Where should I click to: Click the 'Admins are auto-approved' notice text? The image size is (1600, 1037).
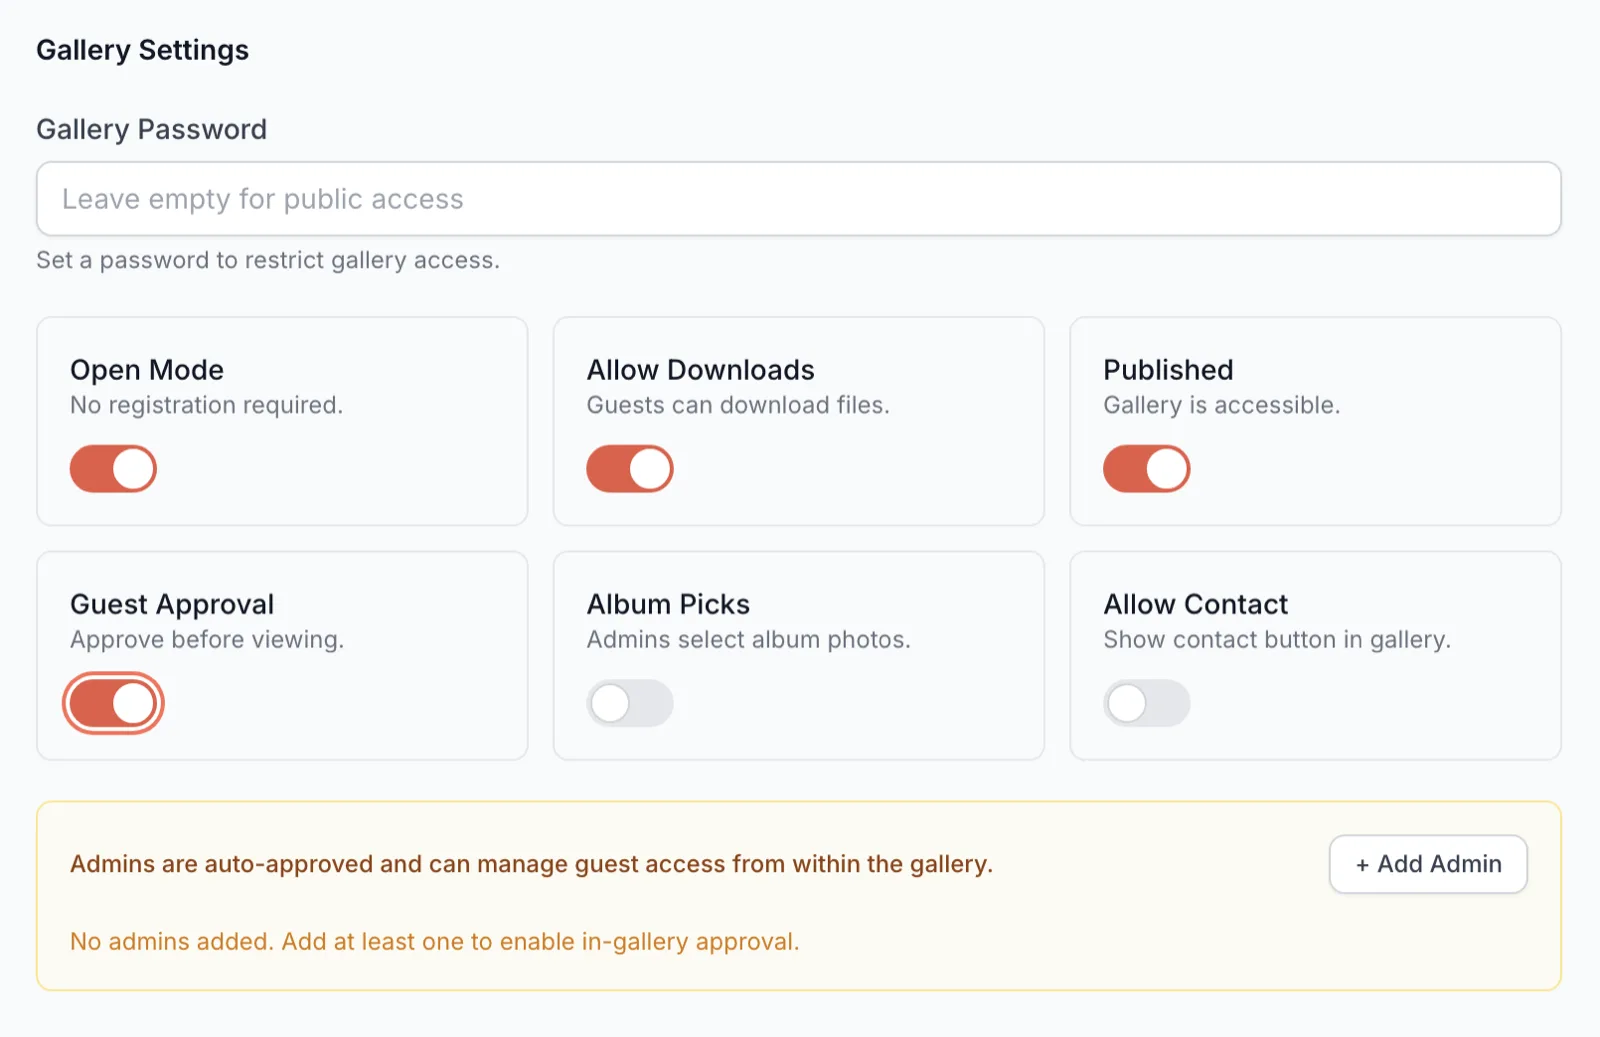pyautogui.click(x=531, y=864)
